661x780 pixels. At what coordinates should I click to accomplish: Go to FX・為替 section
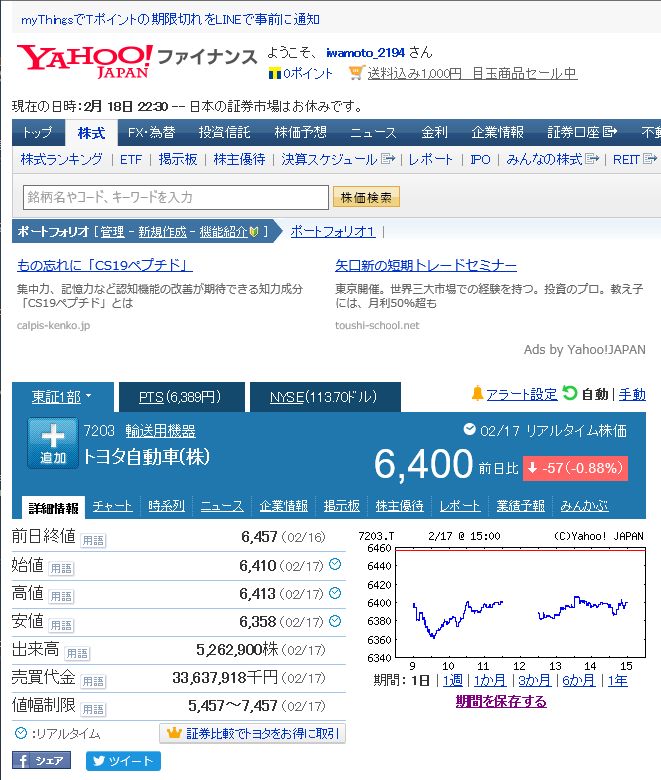click(151, 132)
